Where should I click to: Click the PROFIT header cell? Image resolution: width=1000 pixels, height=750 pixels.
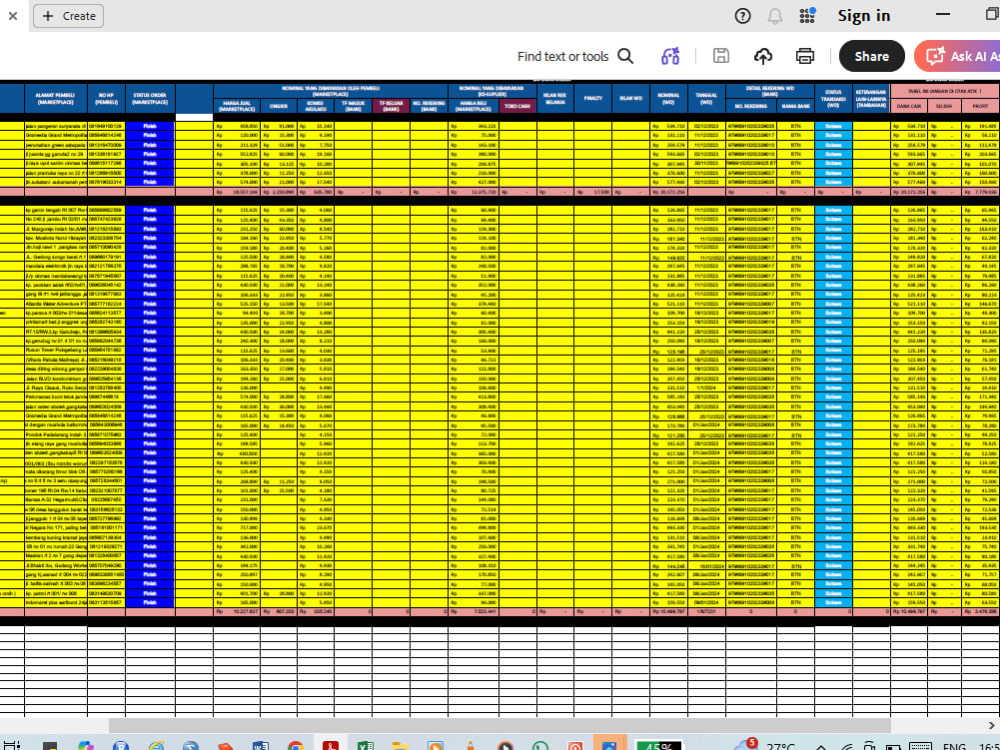coord(980,107)
